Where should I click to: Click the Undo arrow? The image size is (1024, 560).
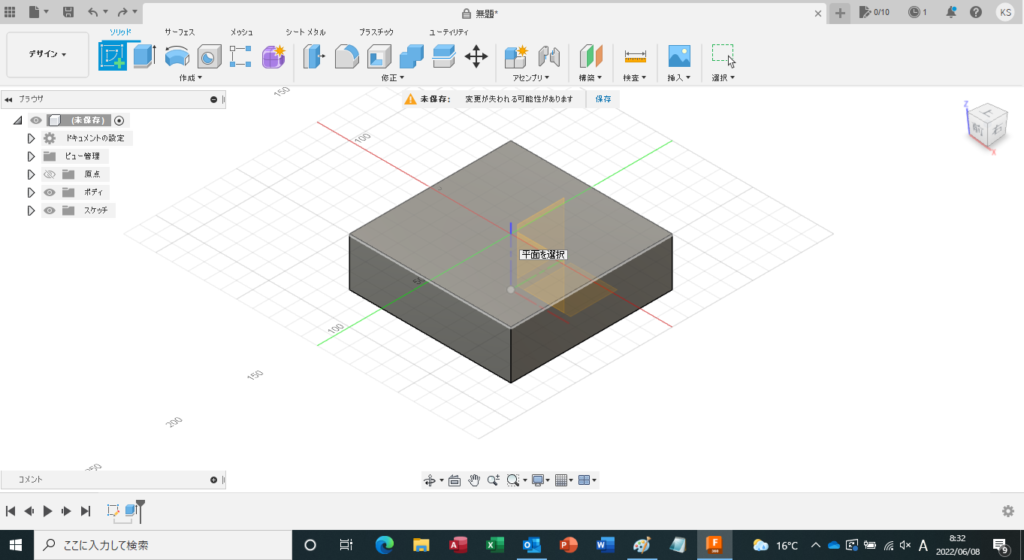(93, 12)
